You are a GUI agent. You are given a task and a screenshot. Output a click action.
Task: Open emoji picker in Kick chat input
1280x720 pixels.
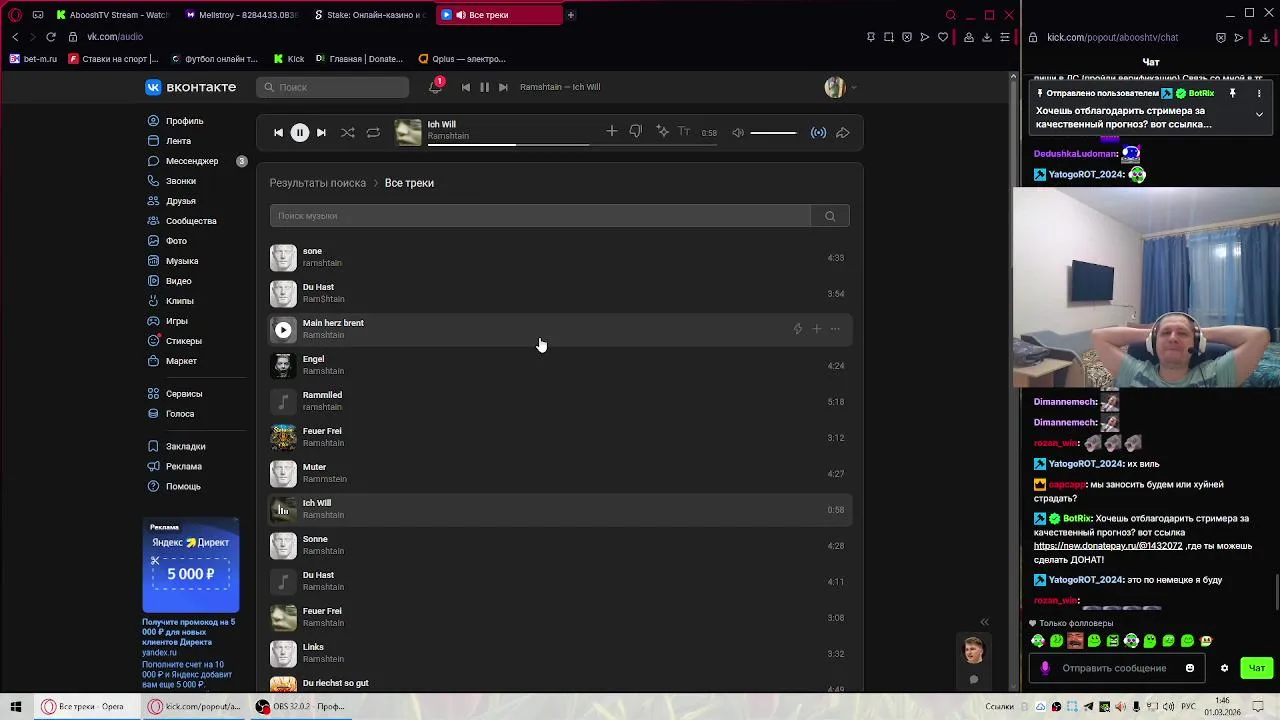1189,668
